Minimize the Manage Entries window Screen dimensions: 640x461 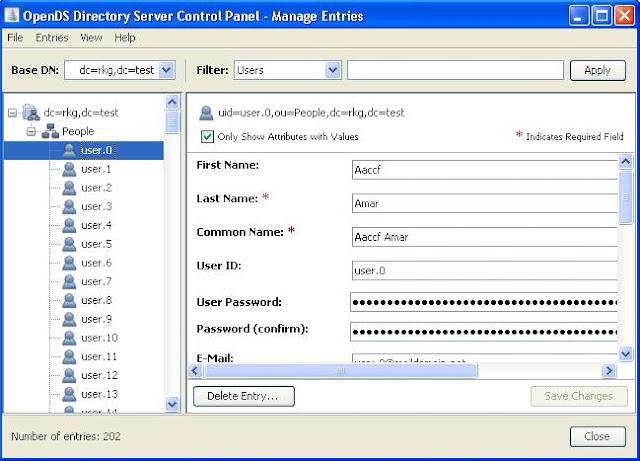tap(578, 16)
